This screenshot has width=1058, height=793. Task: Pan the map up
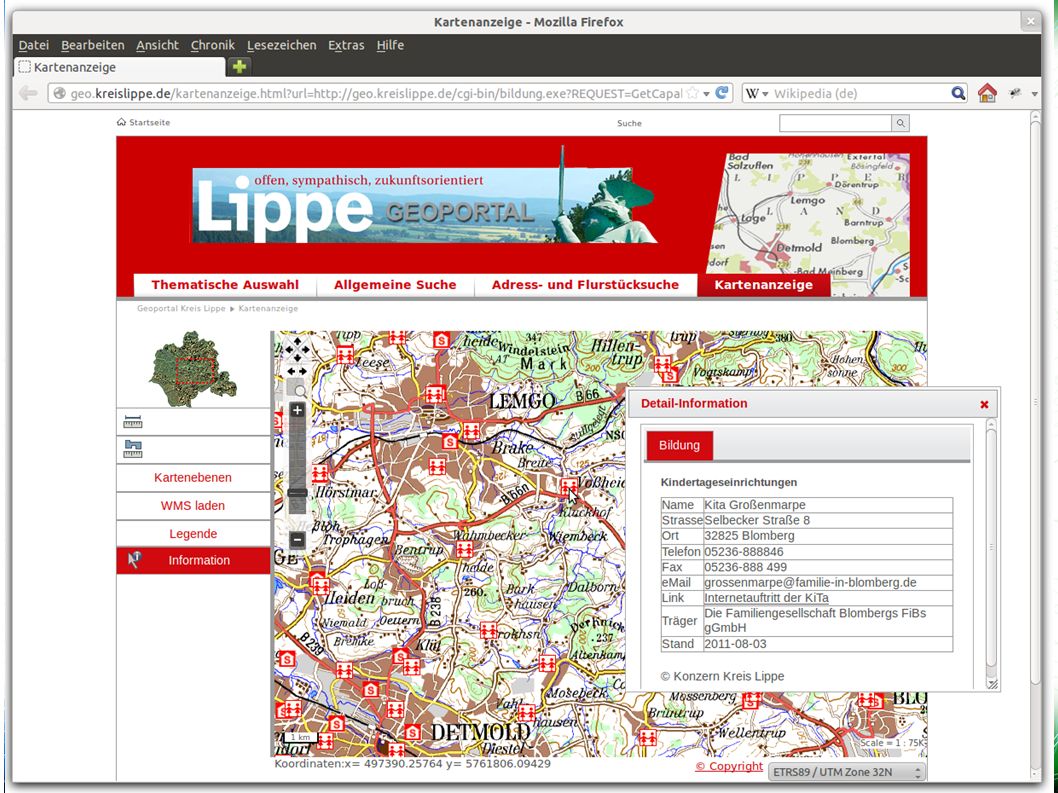click(297, 341)
